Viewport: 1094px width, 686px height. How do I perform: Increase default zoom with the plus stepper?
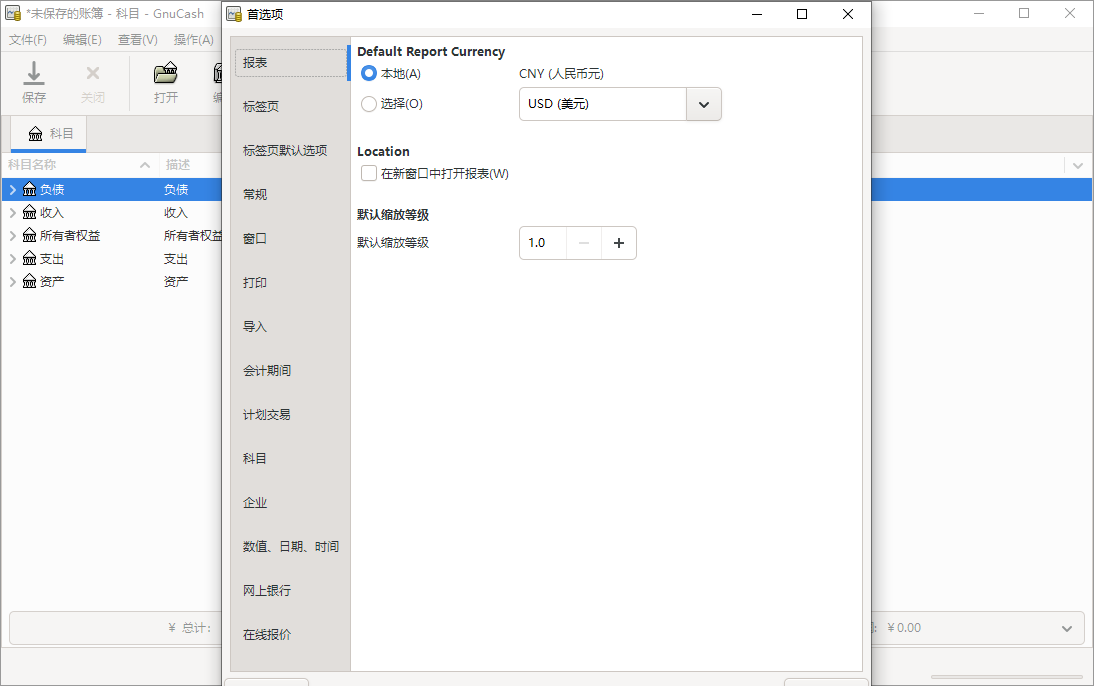pyautogui.click(x=618, y=243)
